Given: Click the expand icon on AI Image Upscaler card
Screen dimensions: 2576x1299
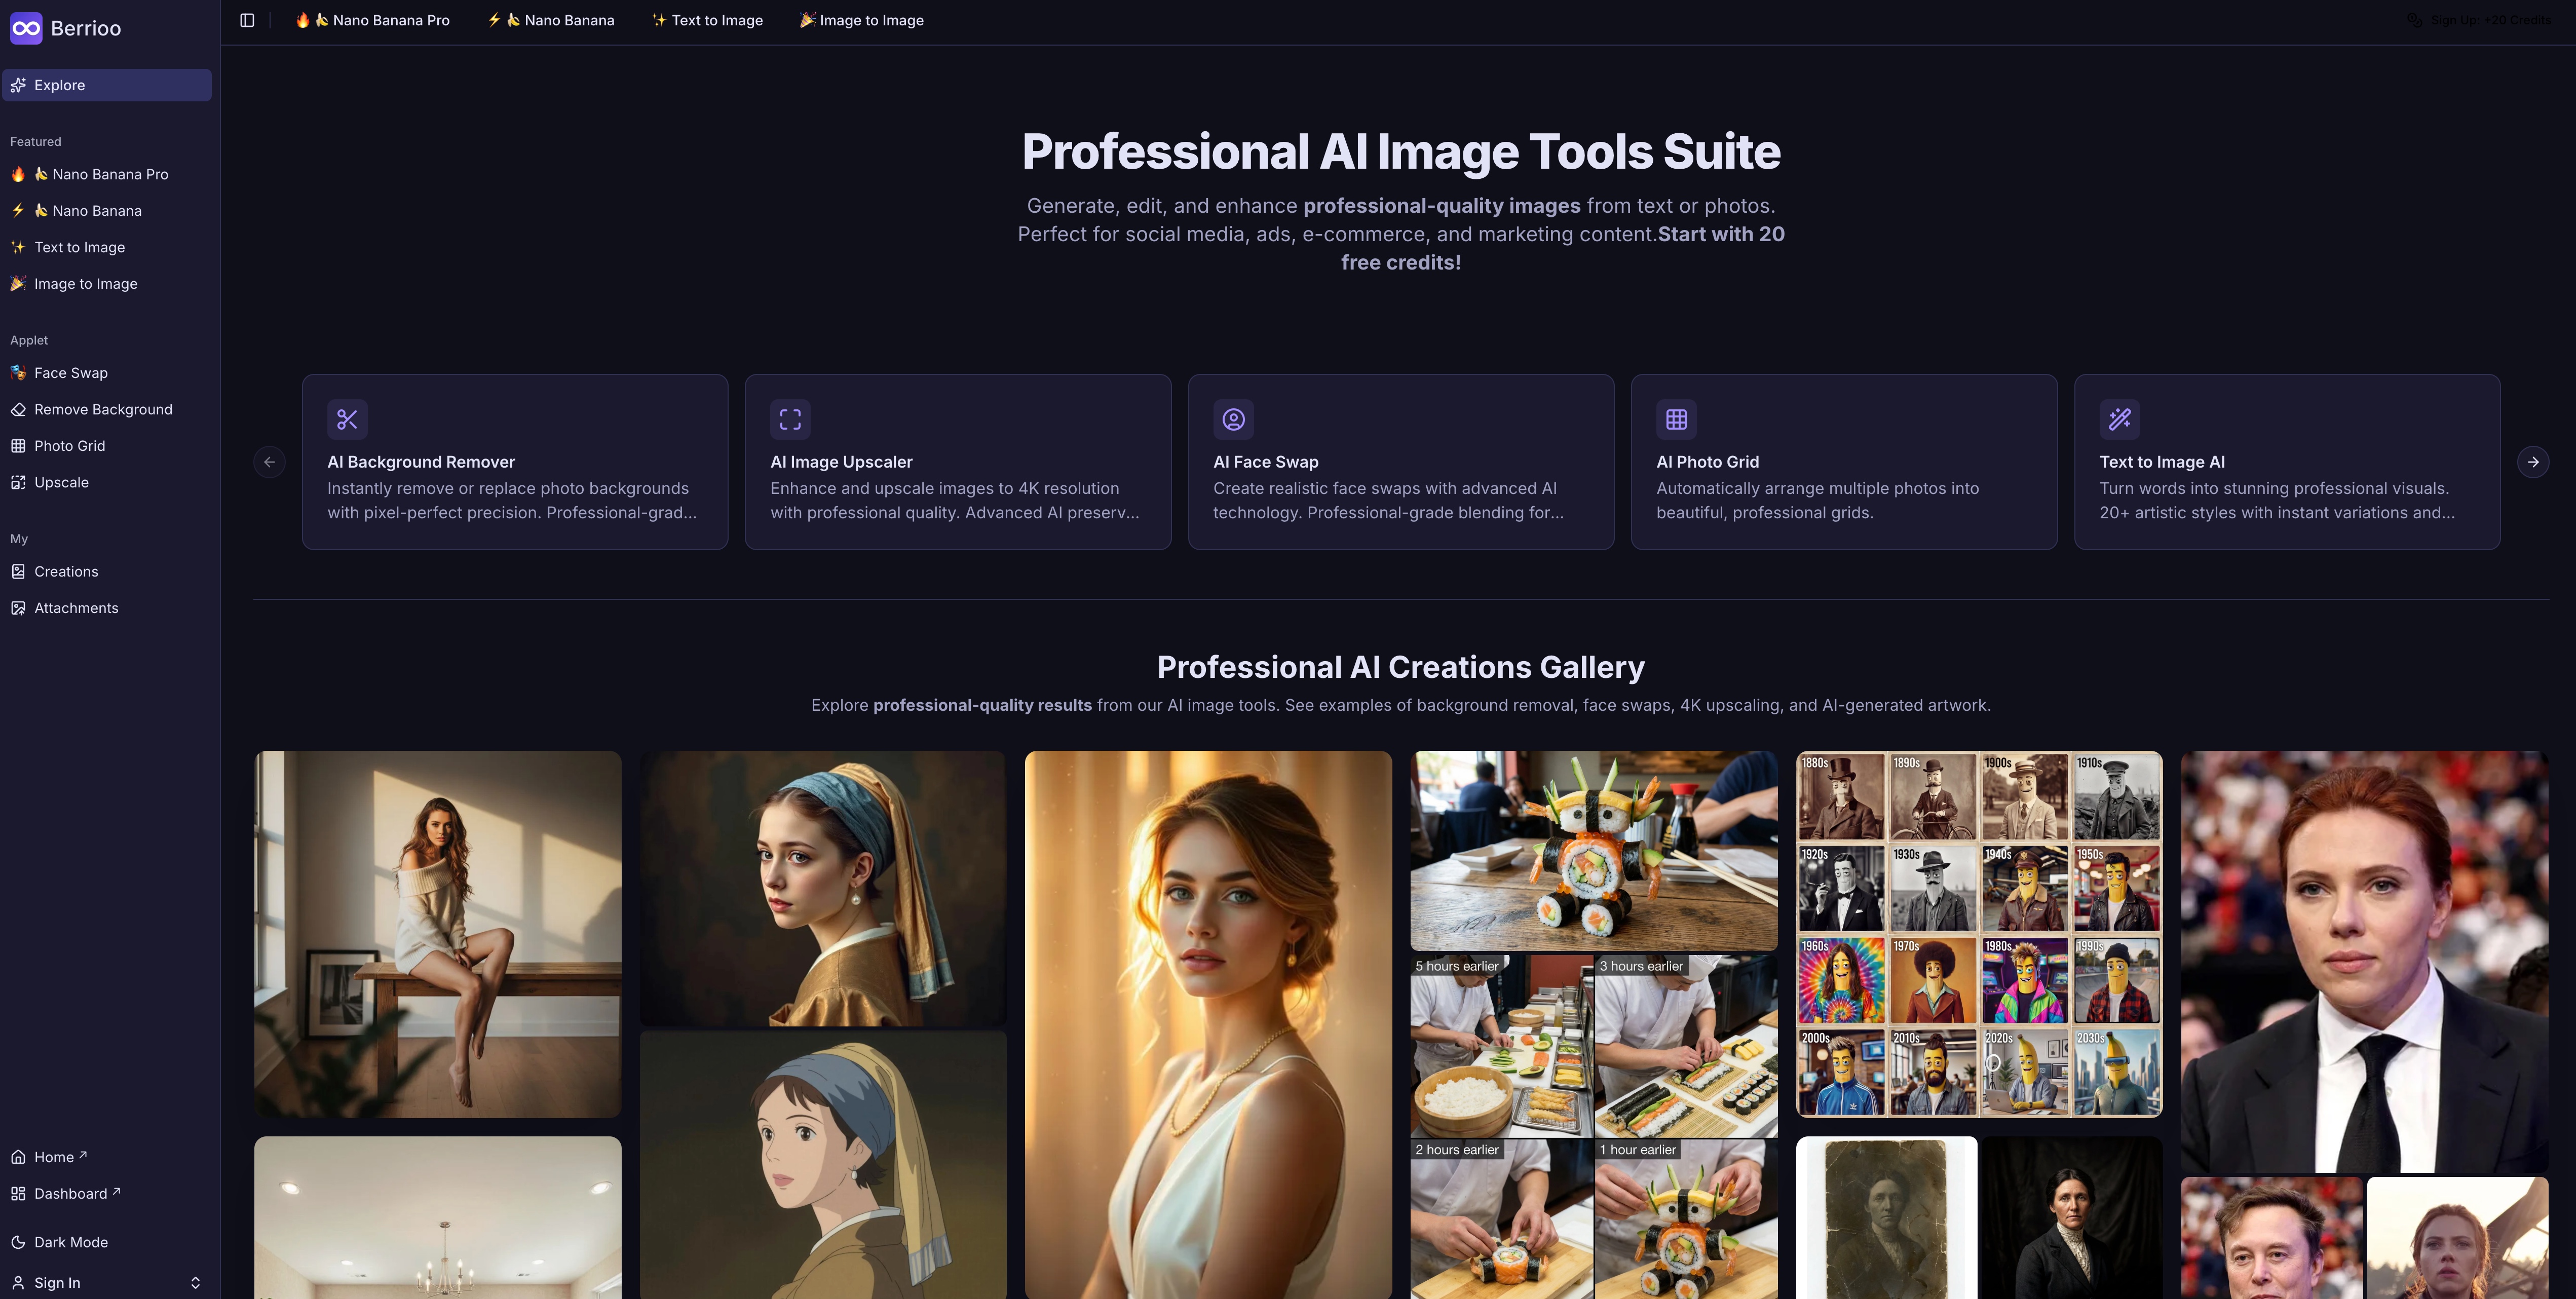Looking at the screenshot, I should coord(790,419).
